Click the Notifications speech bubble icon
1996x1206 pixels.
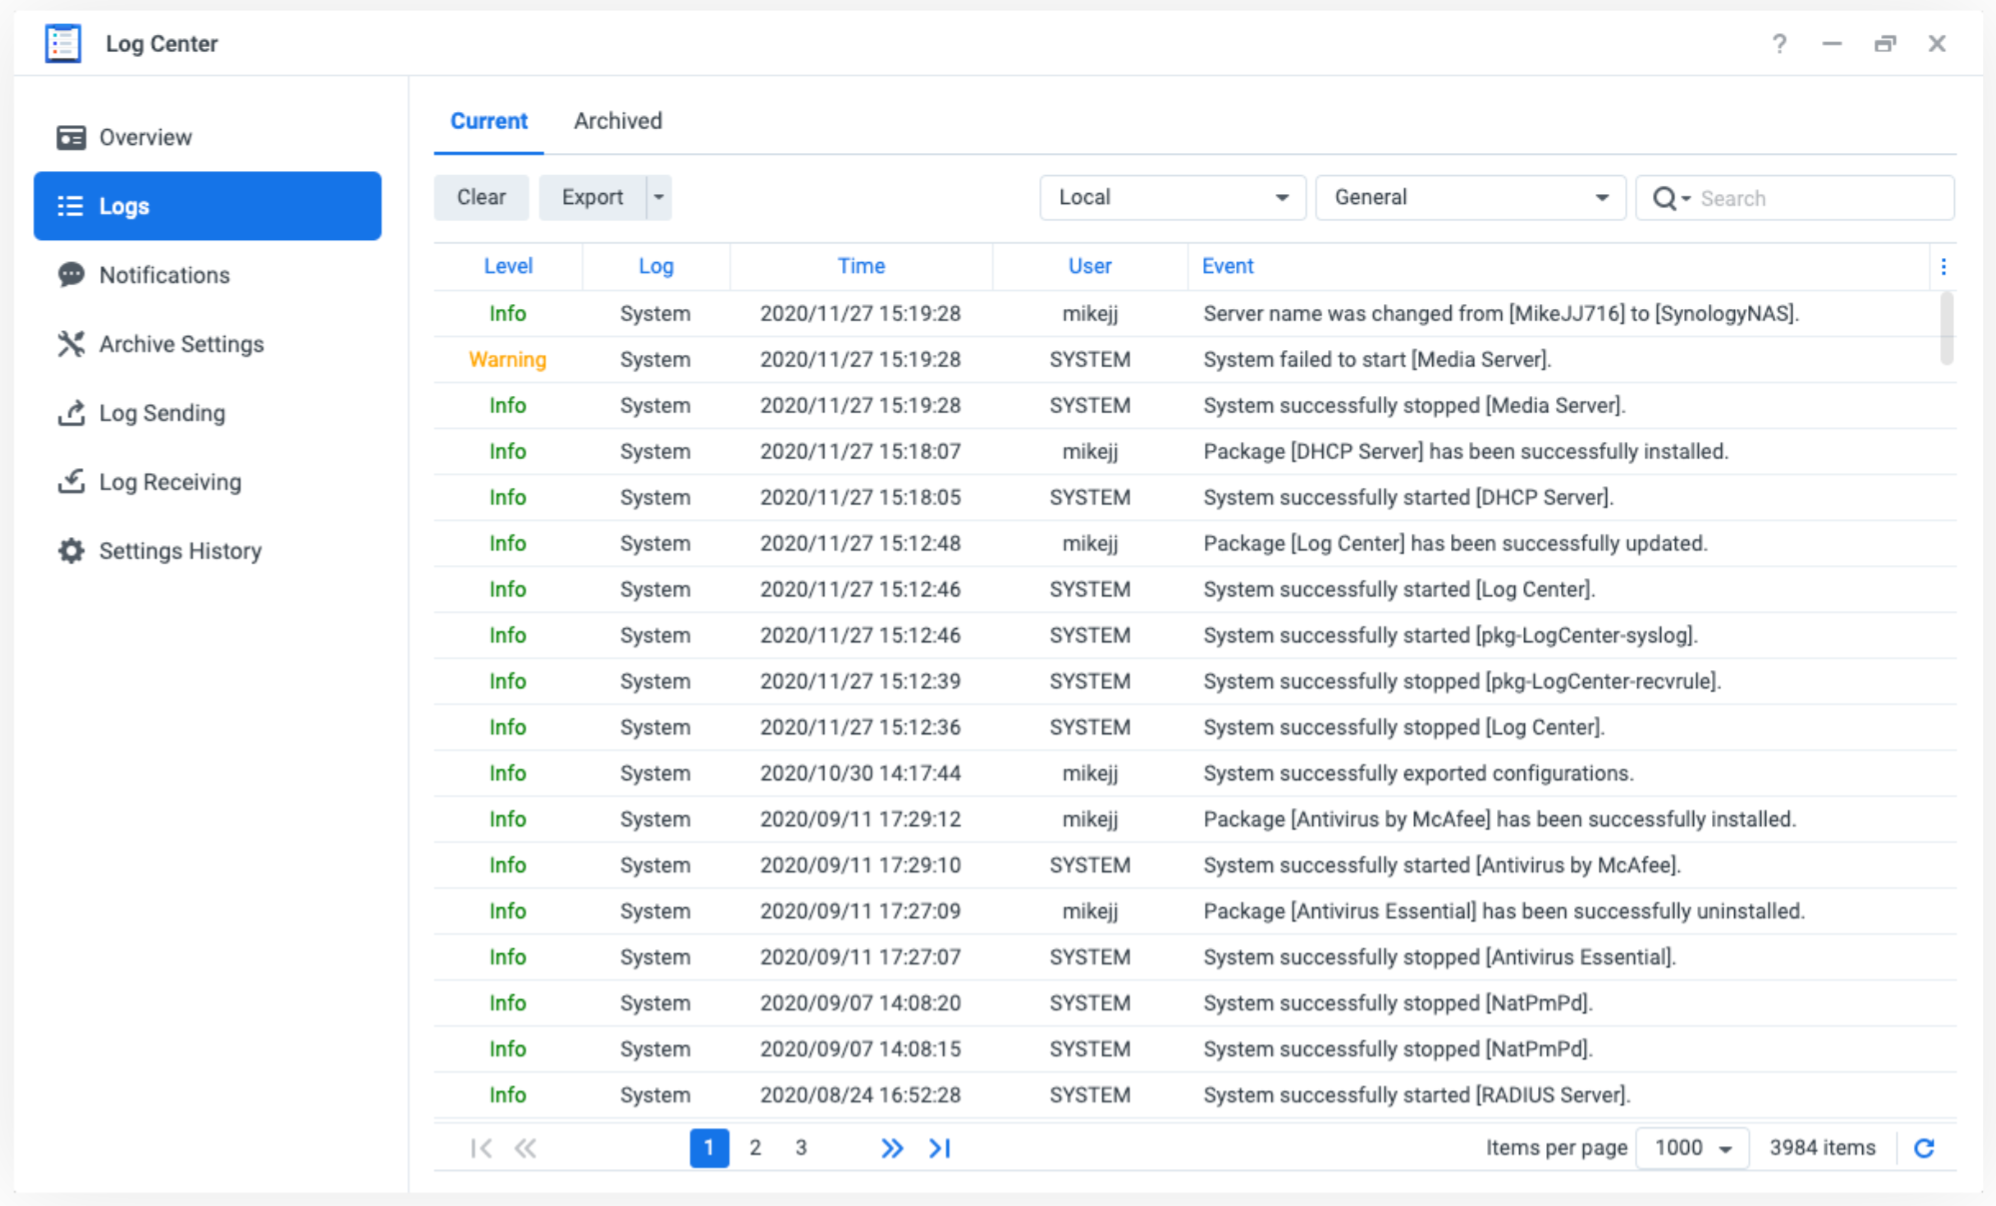(x=71, y=275)
